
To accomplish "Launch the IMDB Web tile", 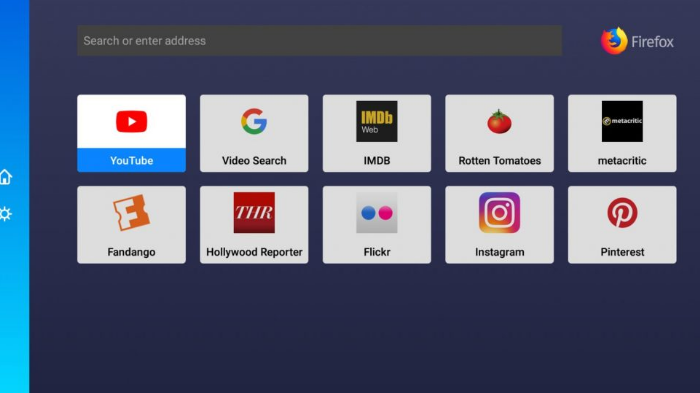I will tap(377, 133).
